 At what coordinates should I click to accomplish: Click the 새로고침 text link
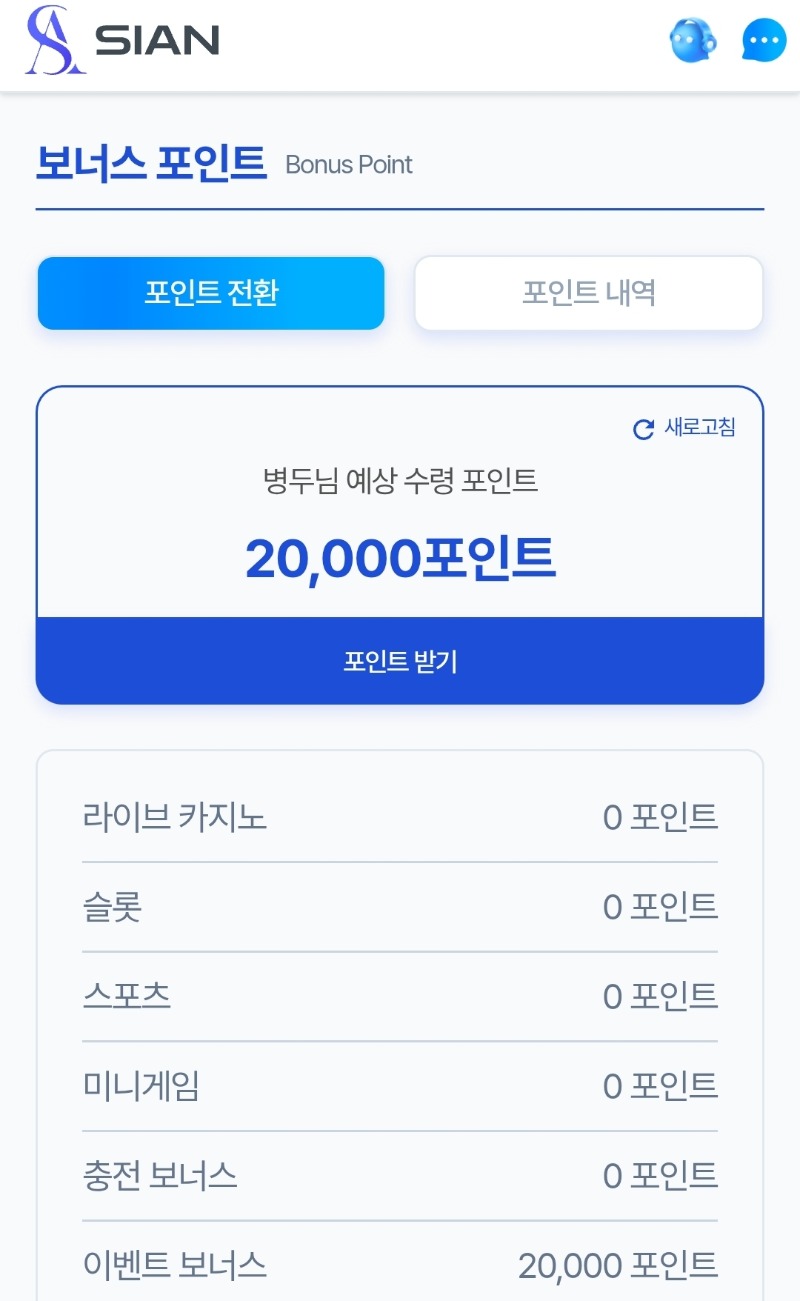coord(700,428)
